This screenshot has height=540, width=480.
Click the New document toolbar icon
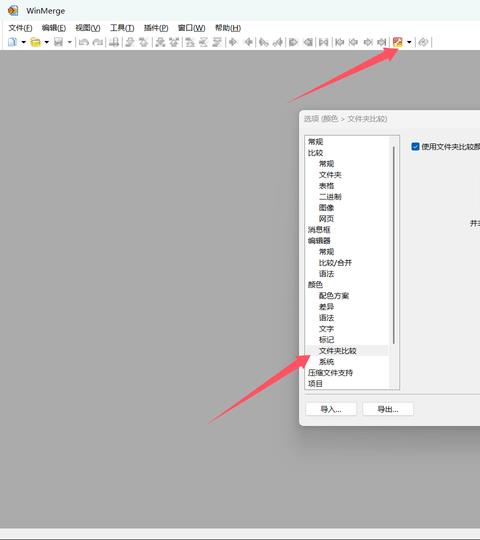click(x=12, y=42)
